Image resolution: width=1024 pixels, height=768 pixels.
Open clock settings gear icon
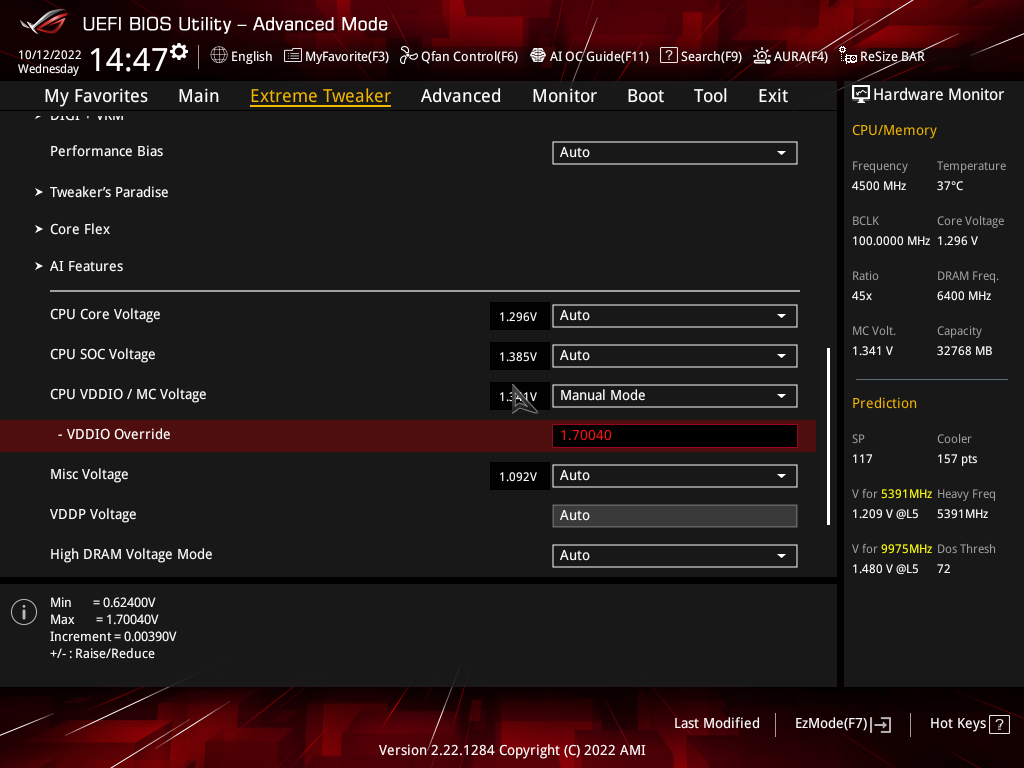tap(179, 52)
